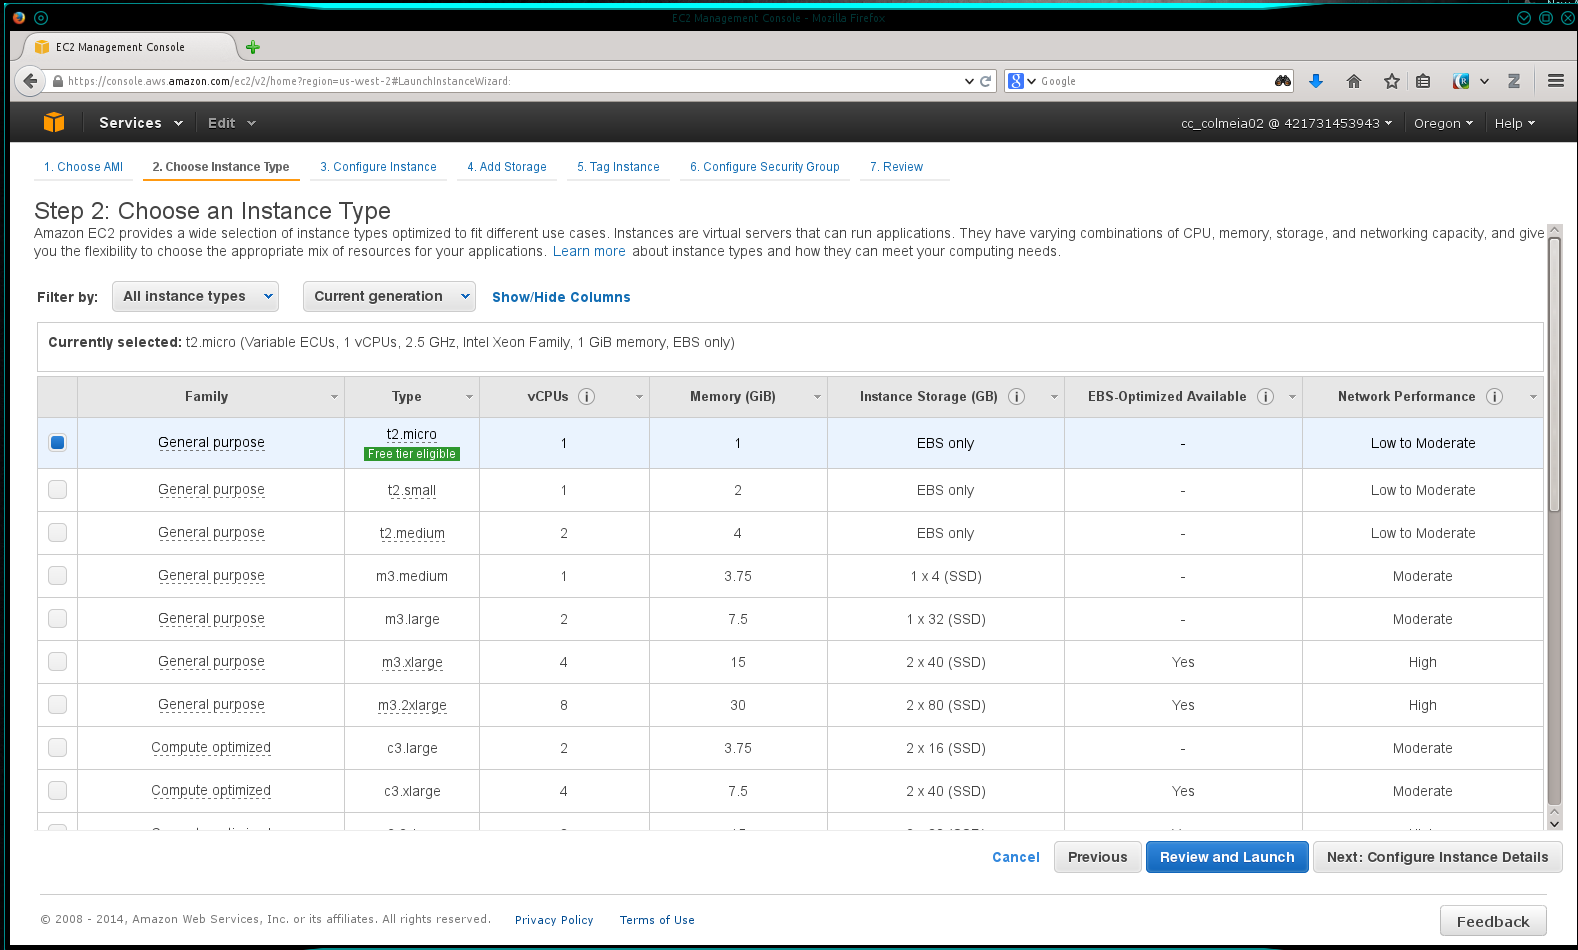Open the cc_colmeia02 account dropdown
This screenshot has width=1578, height=950.
point(1286,123)
